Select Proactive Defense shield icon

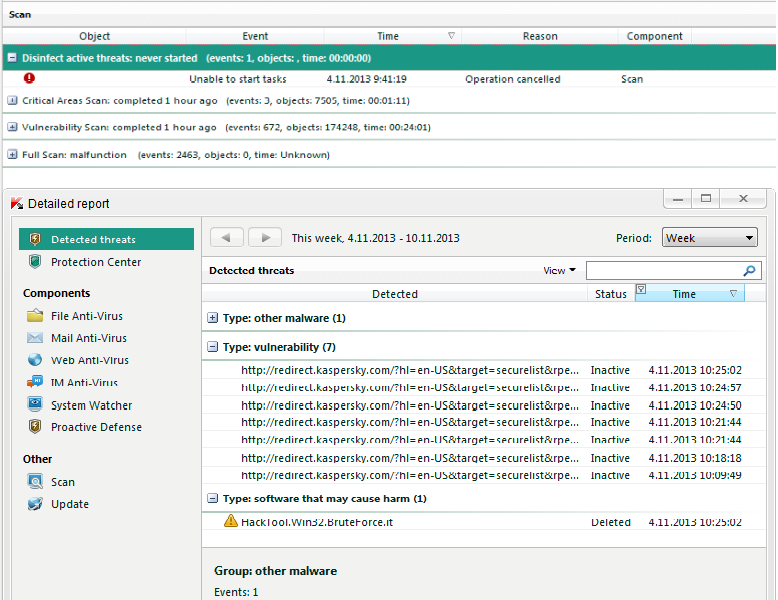point(35,427)
